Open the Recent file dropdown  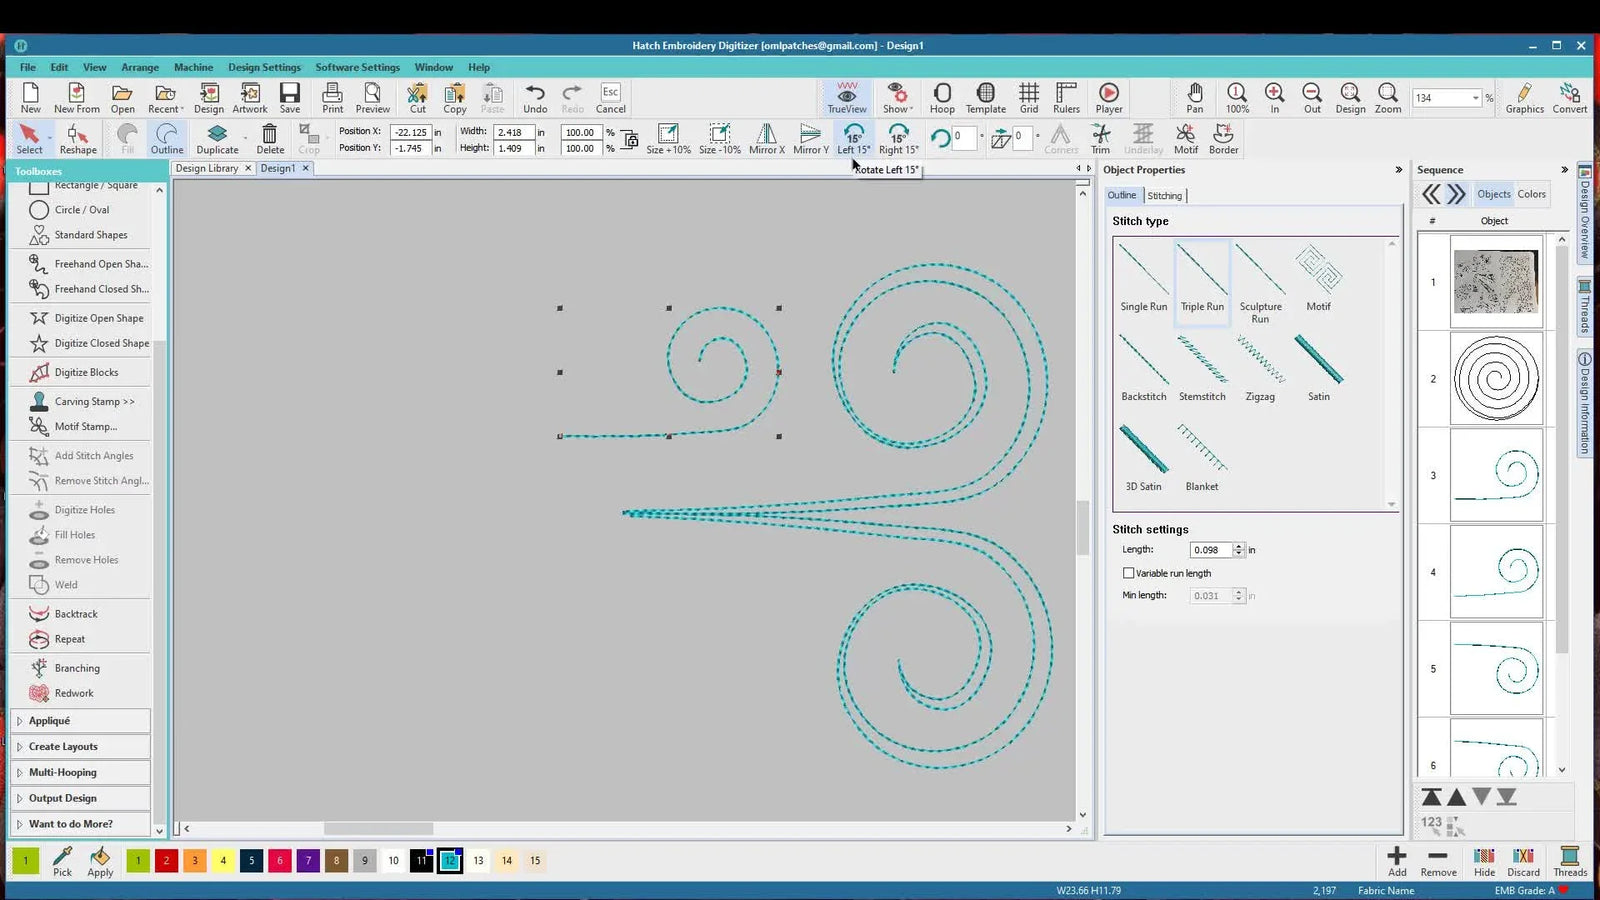coord(164,97)
